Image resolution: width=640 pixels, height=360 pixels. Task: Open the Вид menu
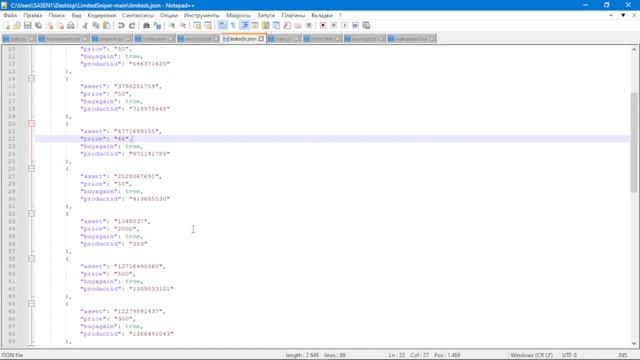click(76, 15)
